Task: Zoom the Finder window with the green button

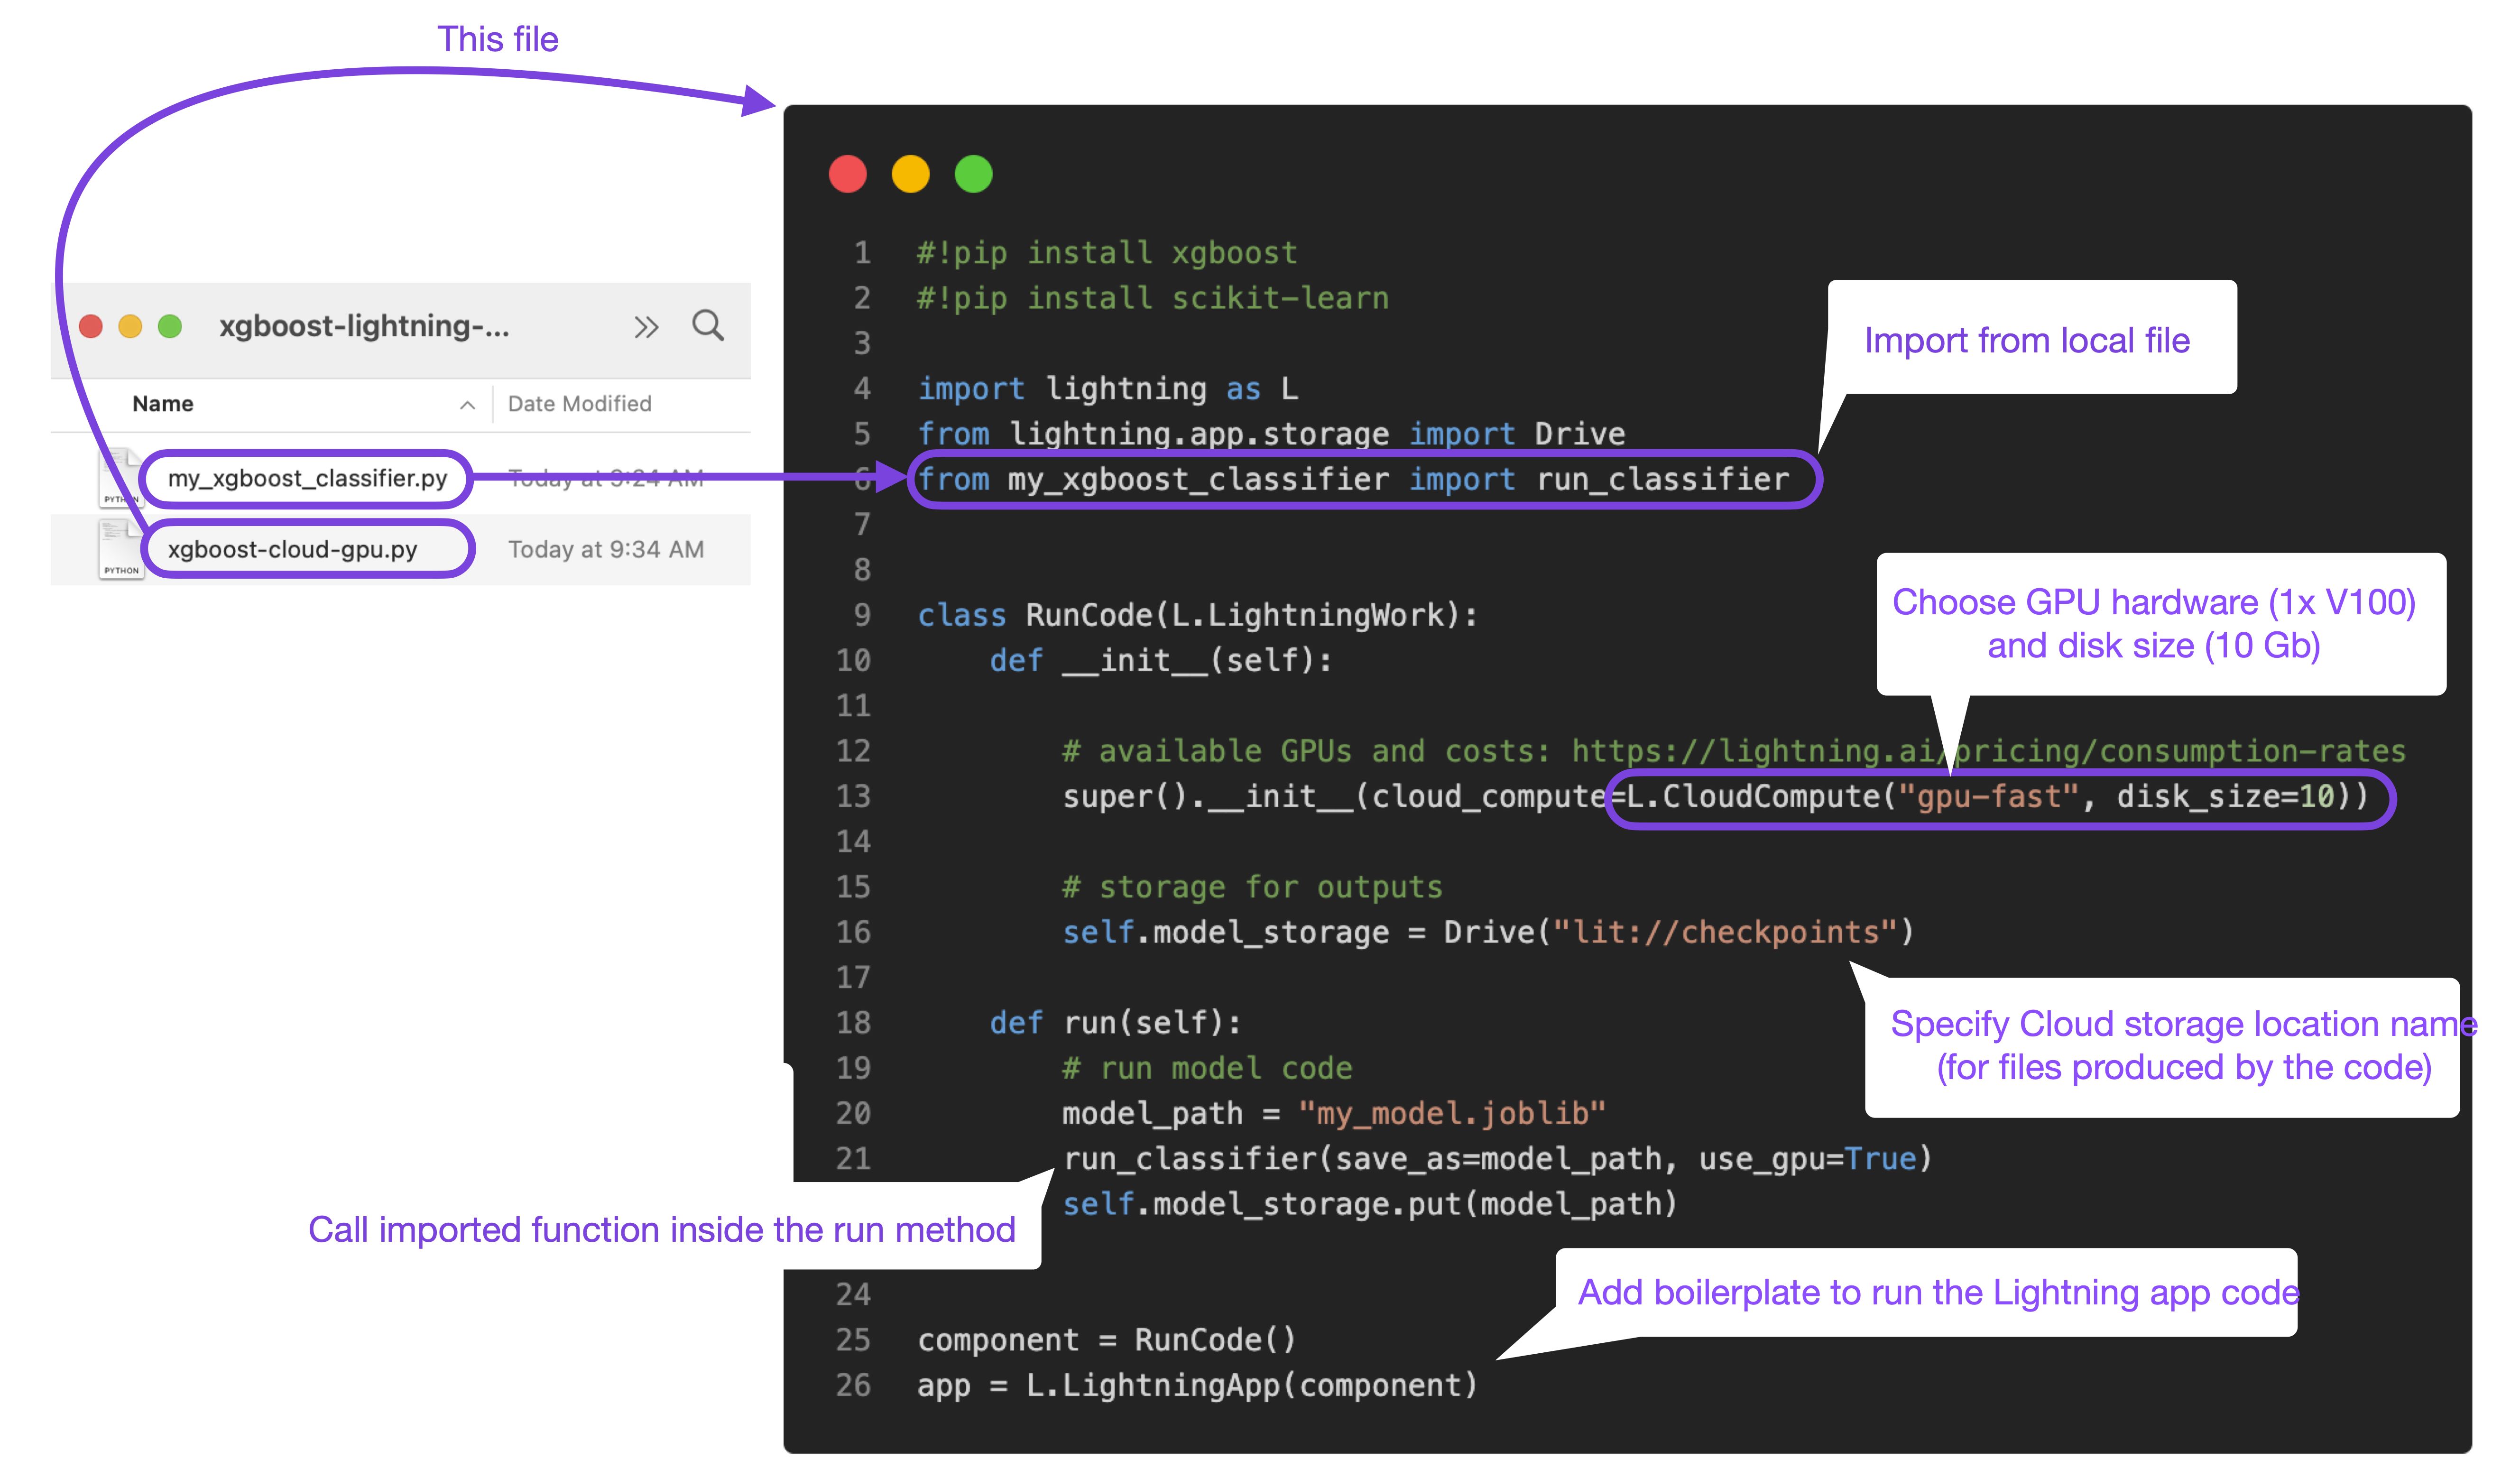Action: [170, 326]
